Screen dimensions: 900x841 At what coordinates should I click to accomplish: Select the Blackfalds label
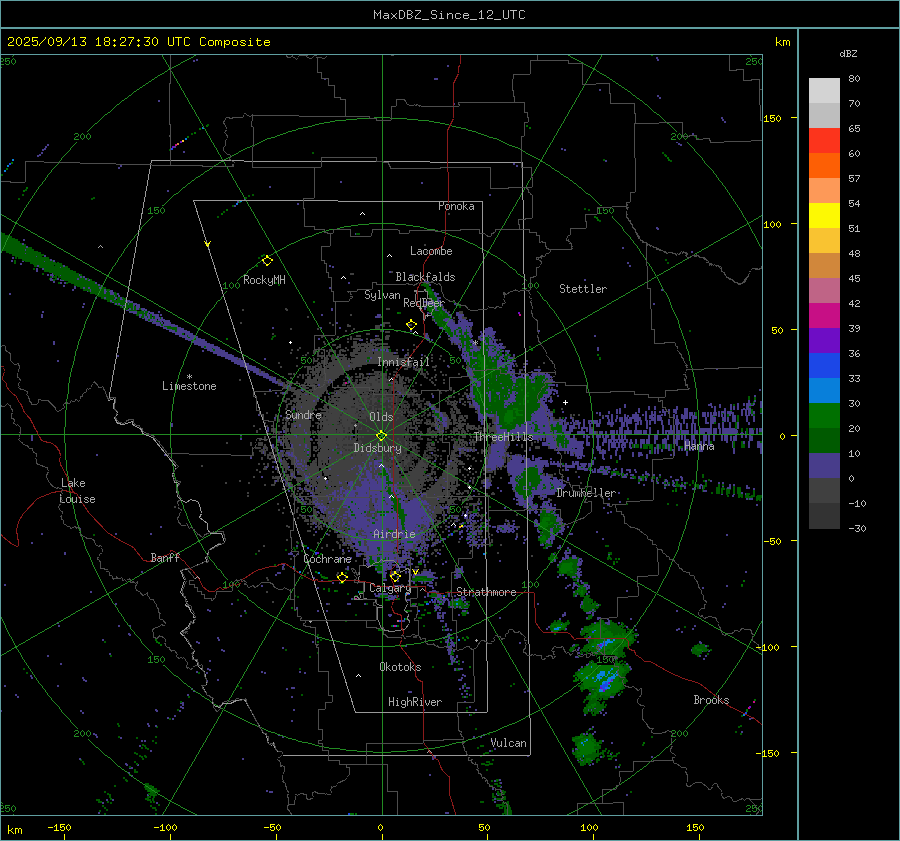425,277
